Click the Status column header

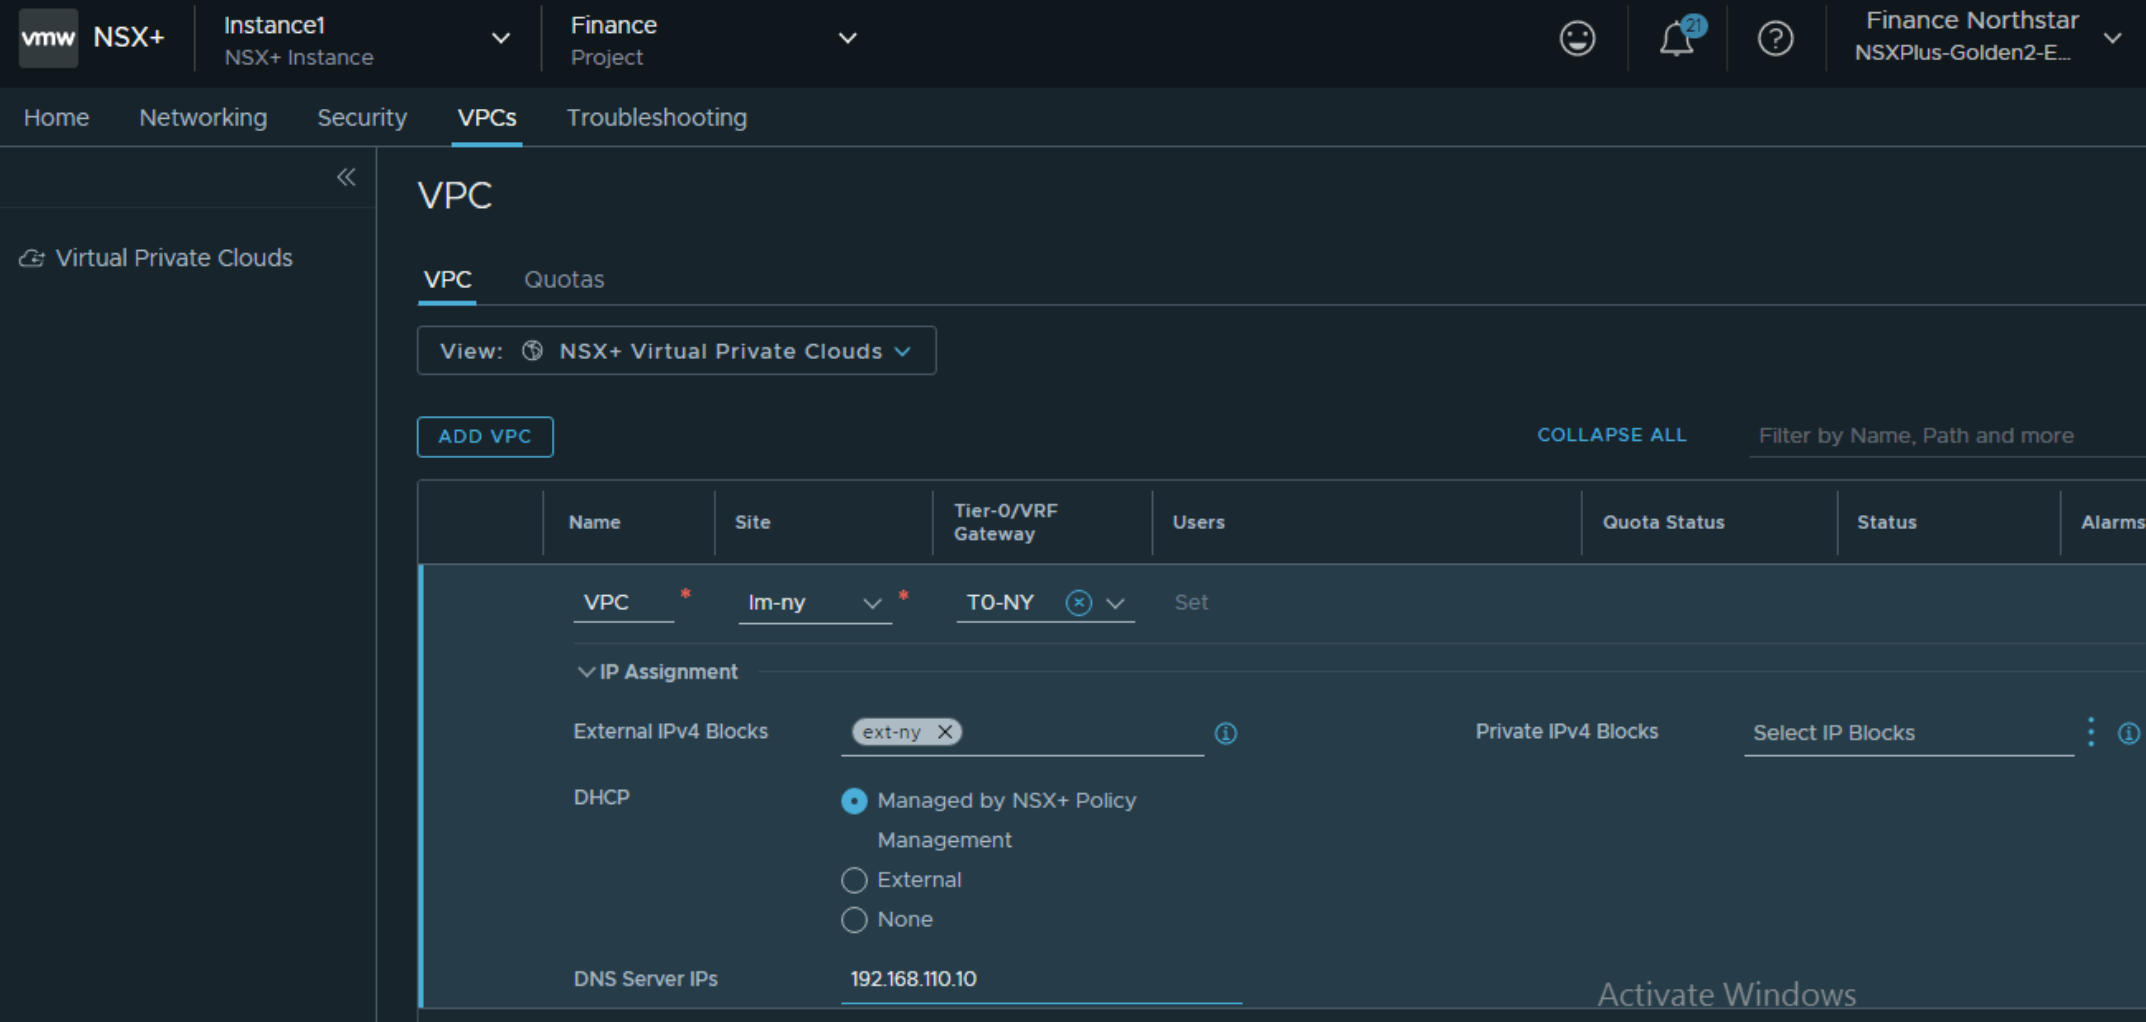(x=1886, y=522)
